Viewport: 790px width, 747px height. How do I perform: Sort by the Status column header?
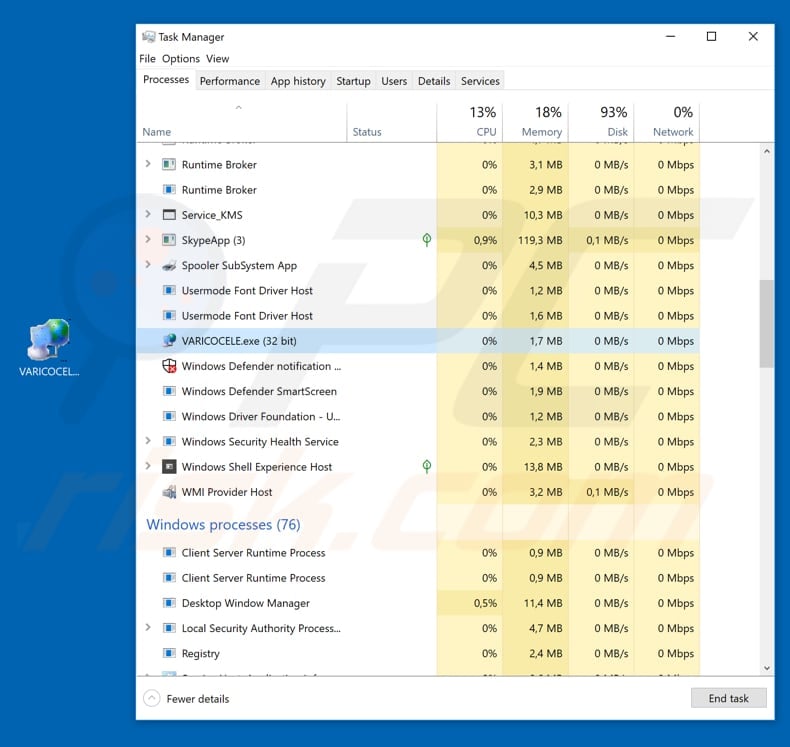coord(391,122)
